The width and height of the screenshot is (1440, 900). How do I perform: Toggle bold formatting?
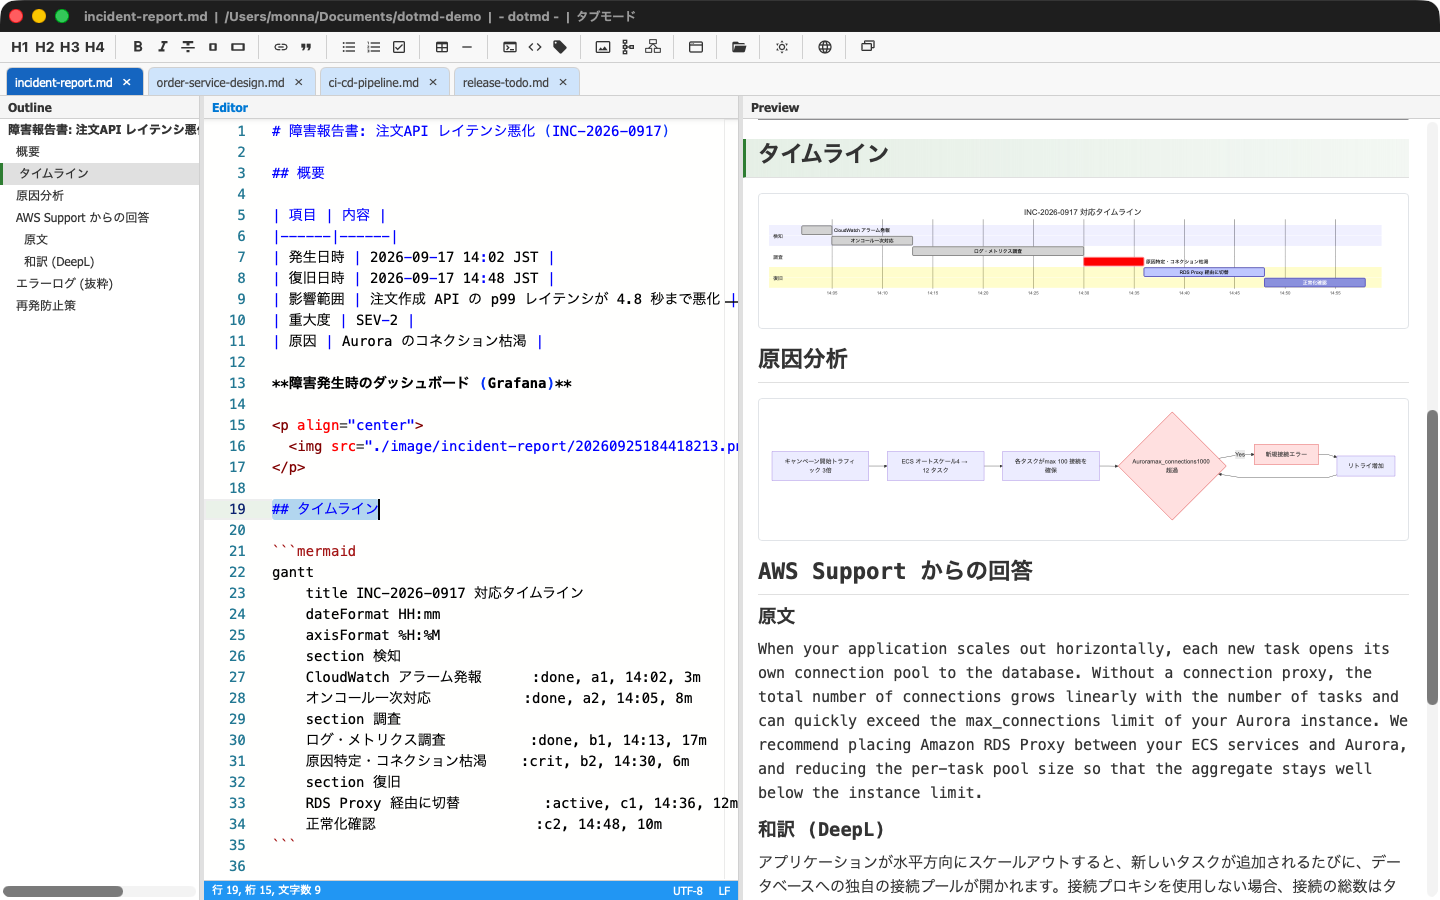click(138, 47)
